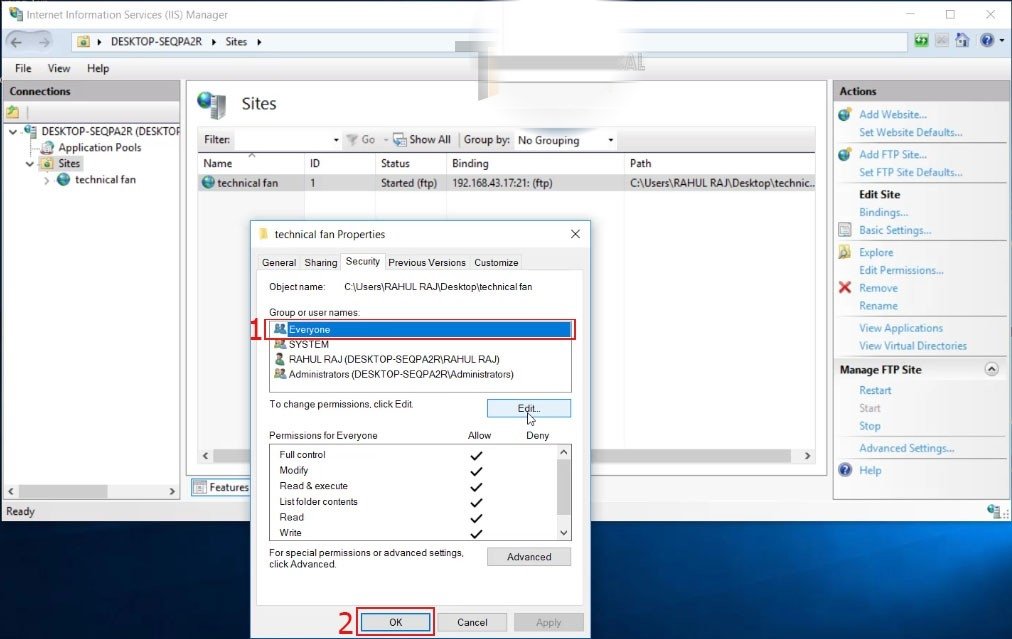Screen dimensions: 1012x639
Task: Click permissions list scroll down arrow
Action: coord(563,532)
